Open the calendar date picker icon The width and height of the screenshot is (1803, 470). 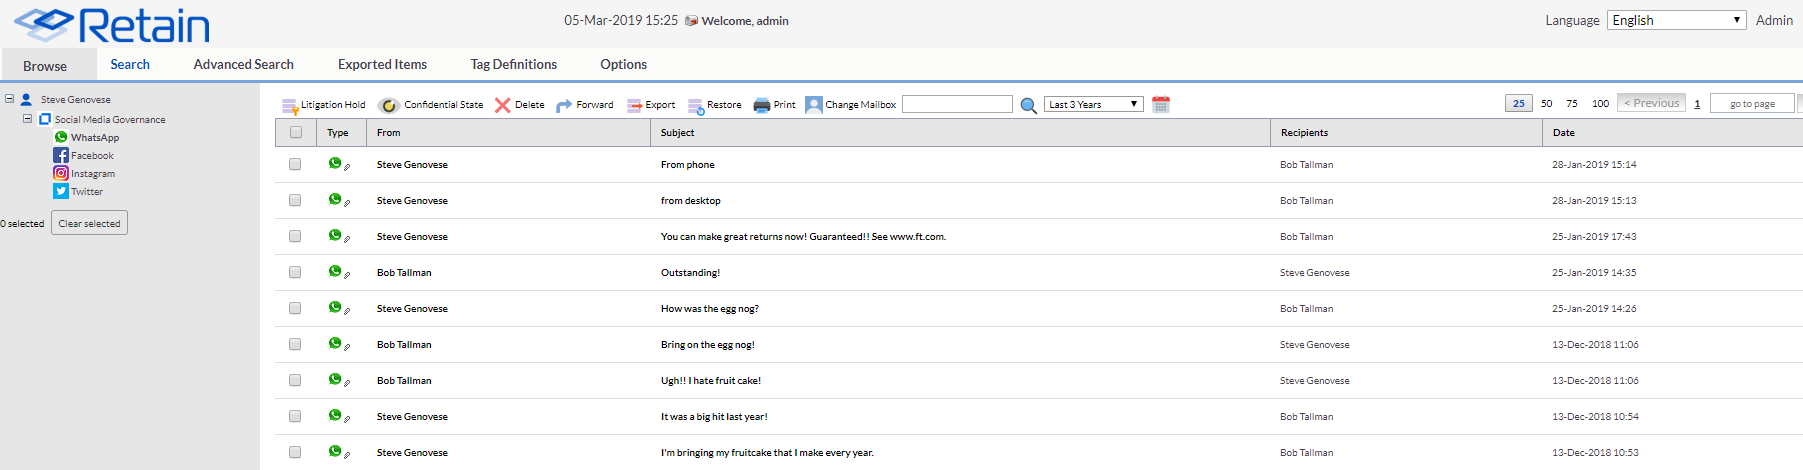coord(1161,104)
